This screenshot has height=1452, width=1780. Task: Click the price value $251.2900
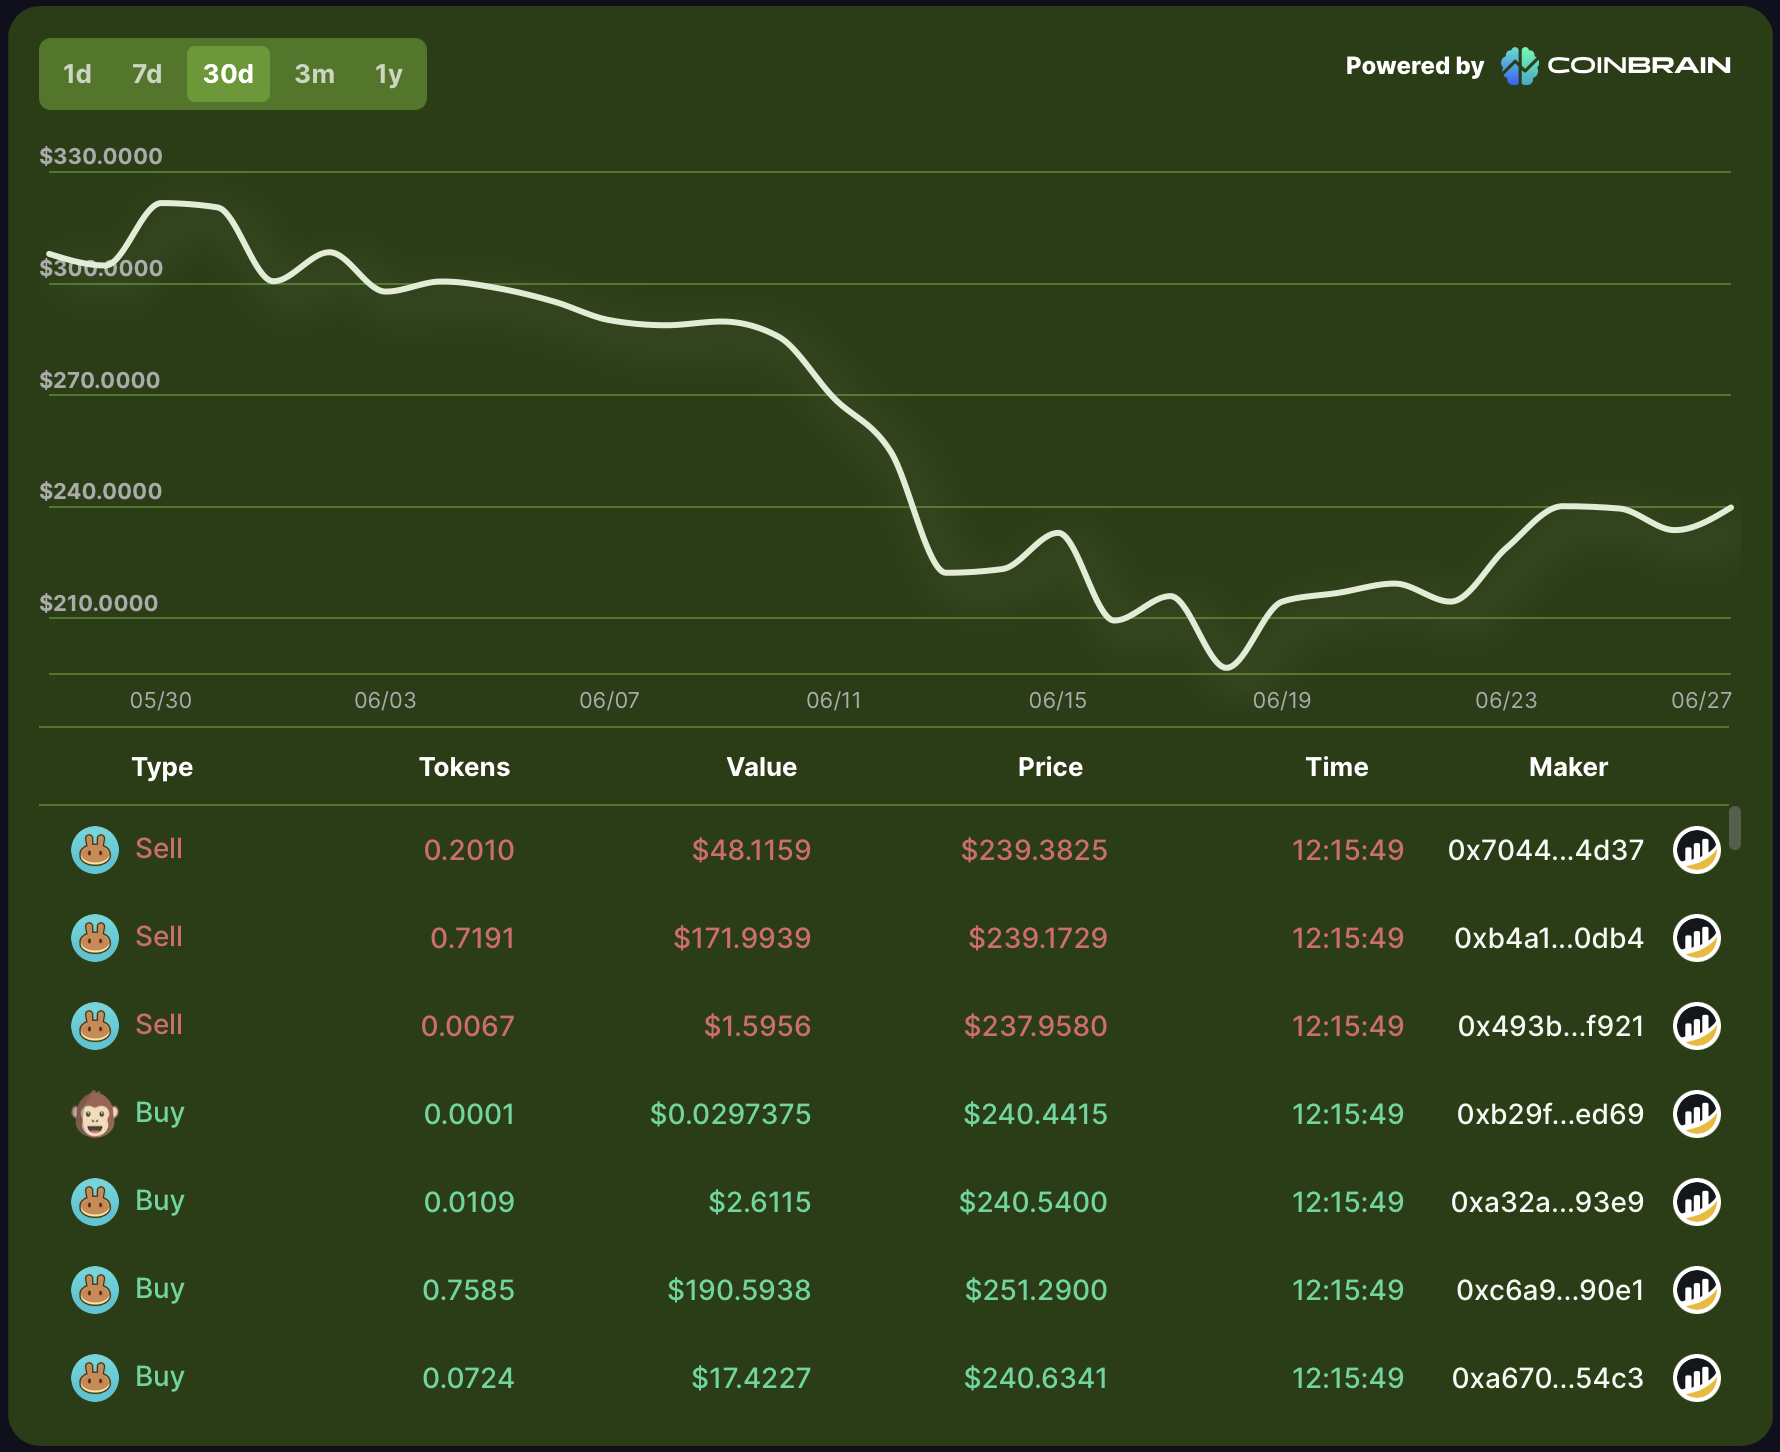click(x=1036, y=1290)
